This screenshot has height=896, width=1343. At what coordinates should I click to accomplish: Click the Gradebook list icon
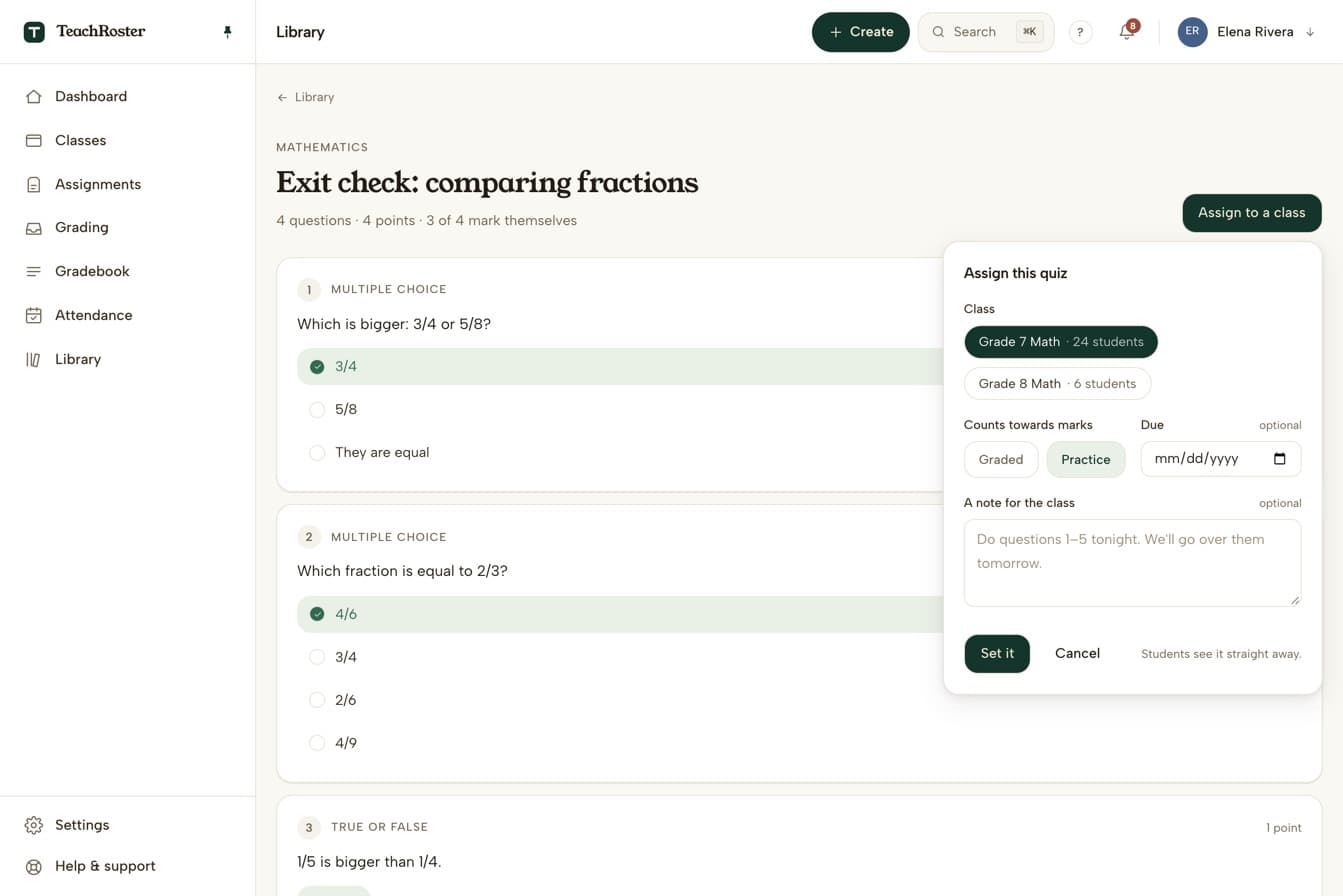(x=34, y=271)
